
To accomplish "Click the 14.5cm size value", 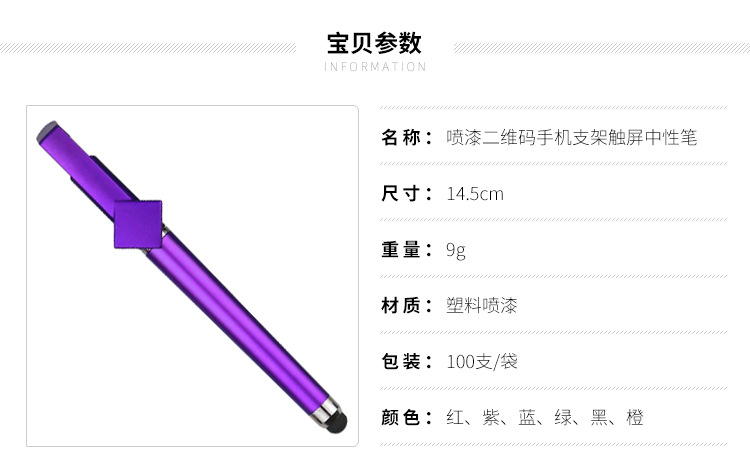I will pyautogui.click(x=475, y=193).
